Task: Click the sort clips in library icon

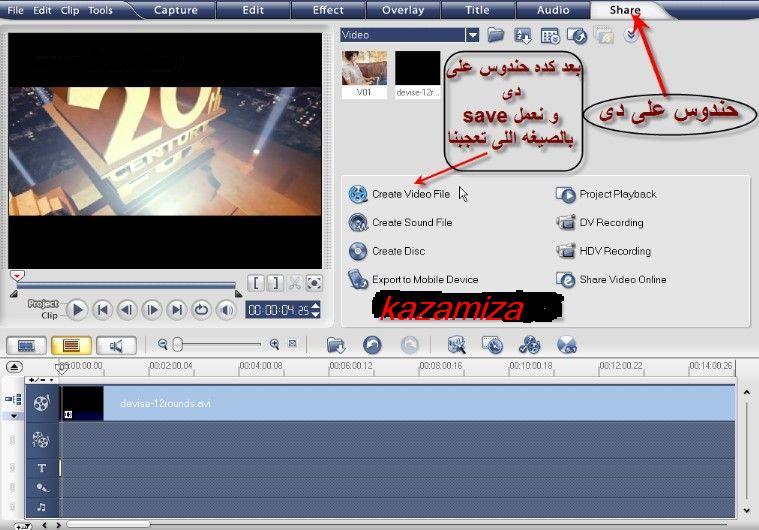Action: tap(523, 35)
